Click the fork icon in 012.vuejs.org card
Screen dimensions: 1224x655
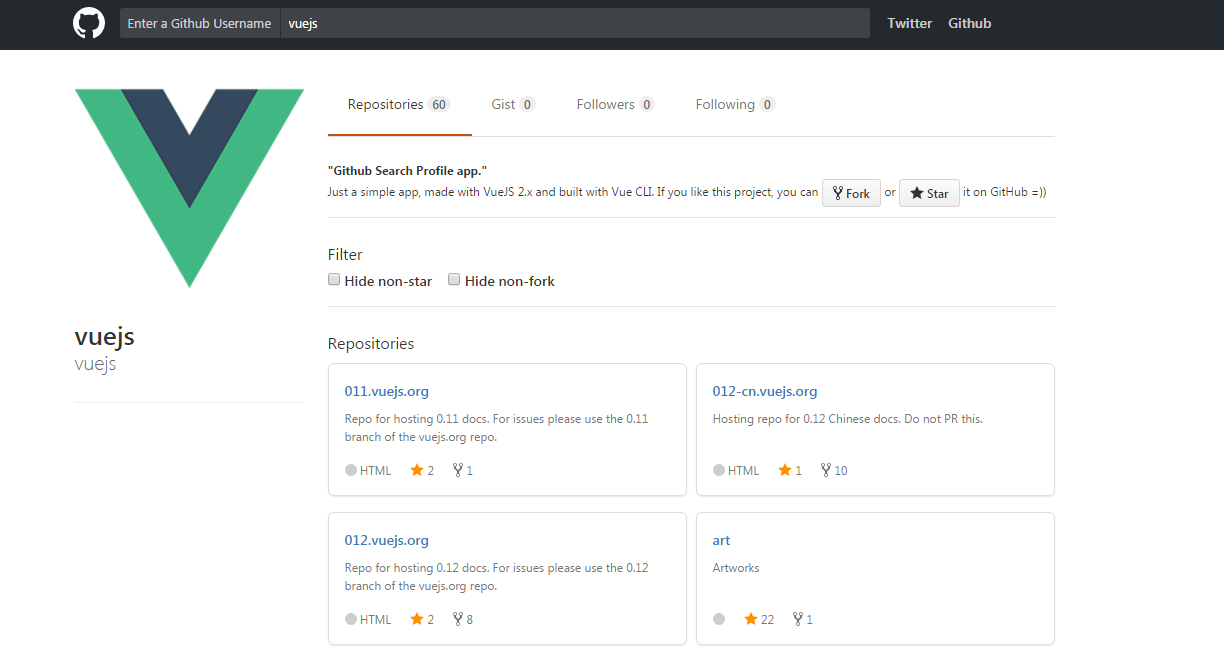458,619
